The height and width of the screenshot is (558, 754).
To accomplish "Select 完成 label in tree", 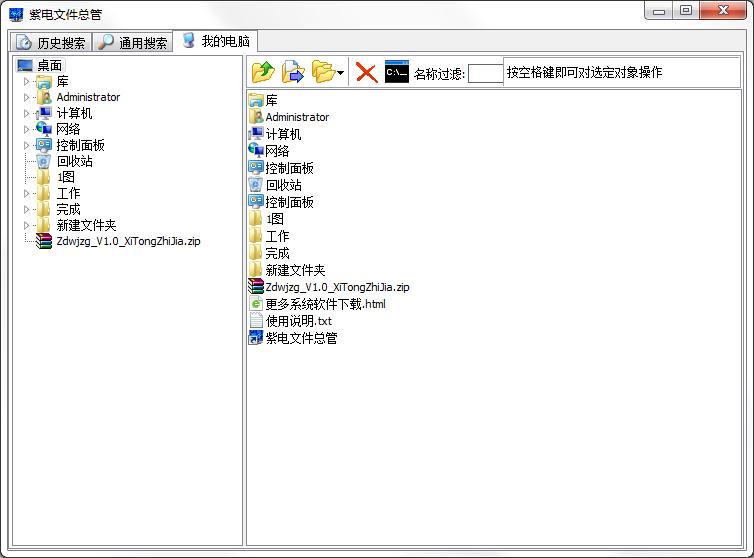I will [68, 209].
